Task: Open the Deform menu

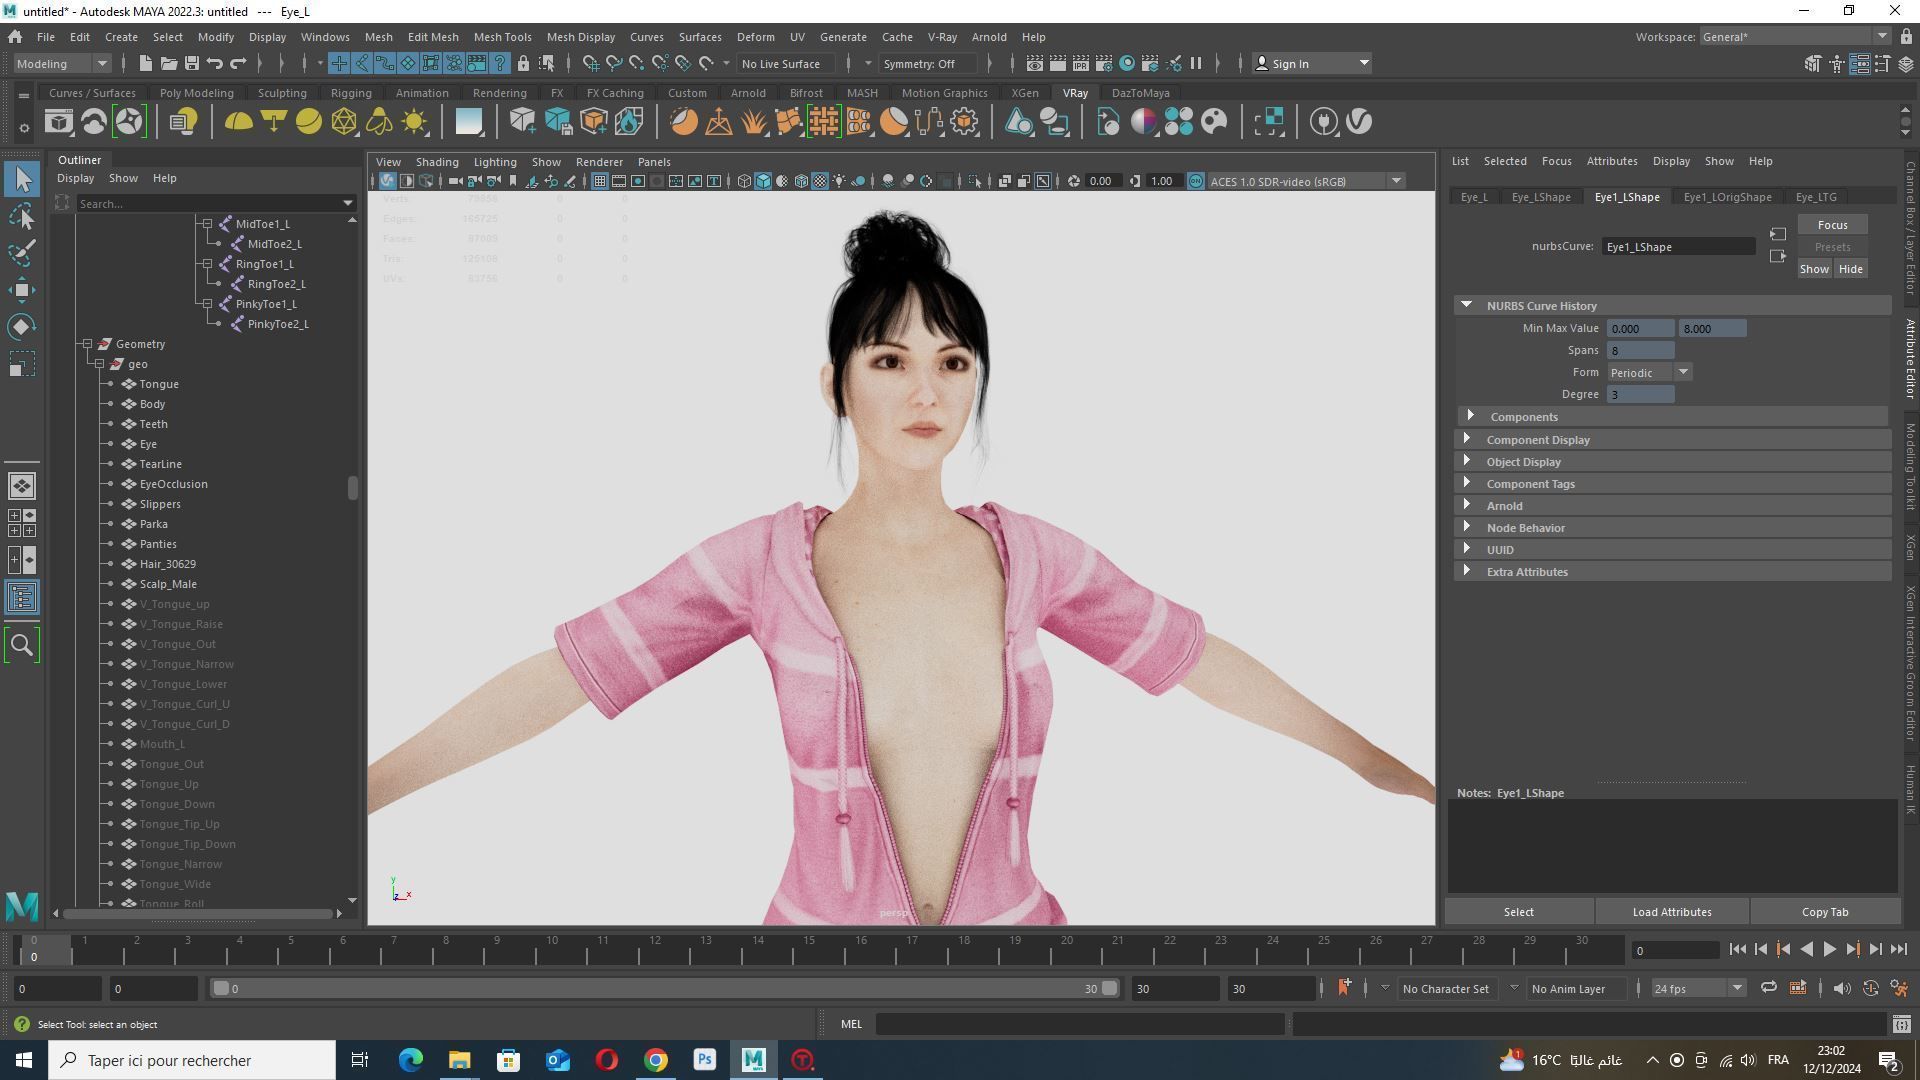Action: click(x=755, y=37)
